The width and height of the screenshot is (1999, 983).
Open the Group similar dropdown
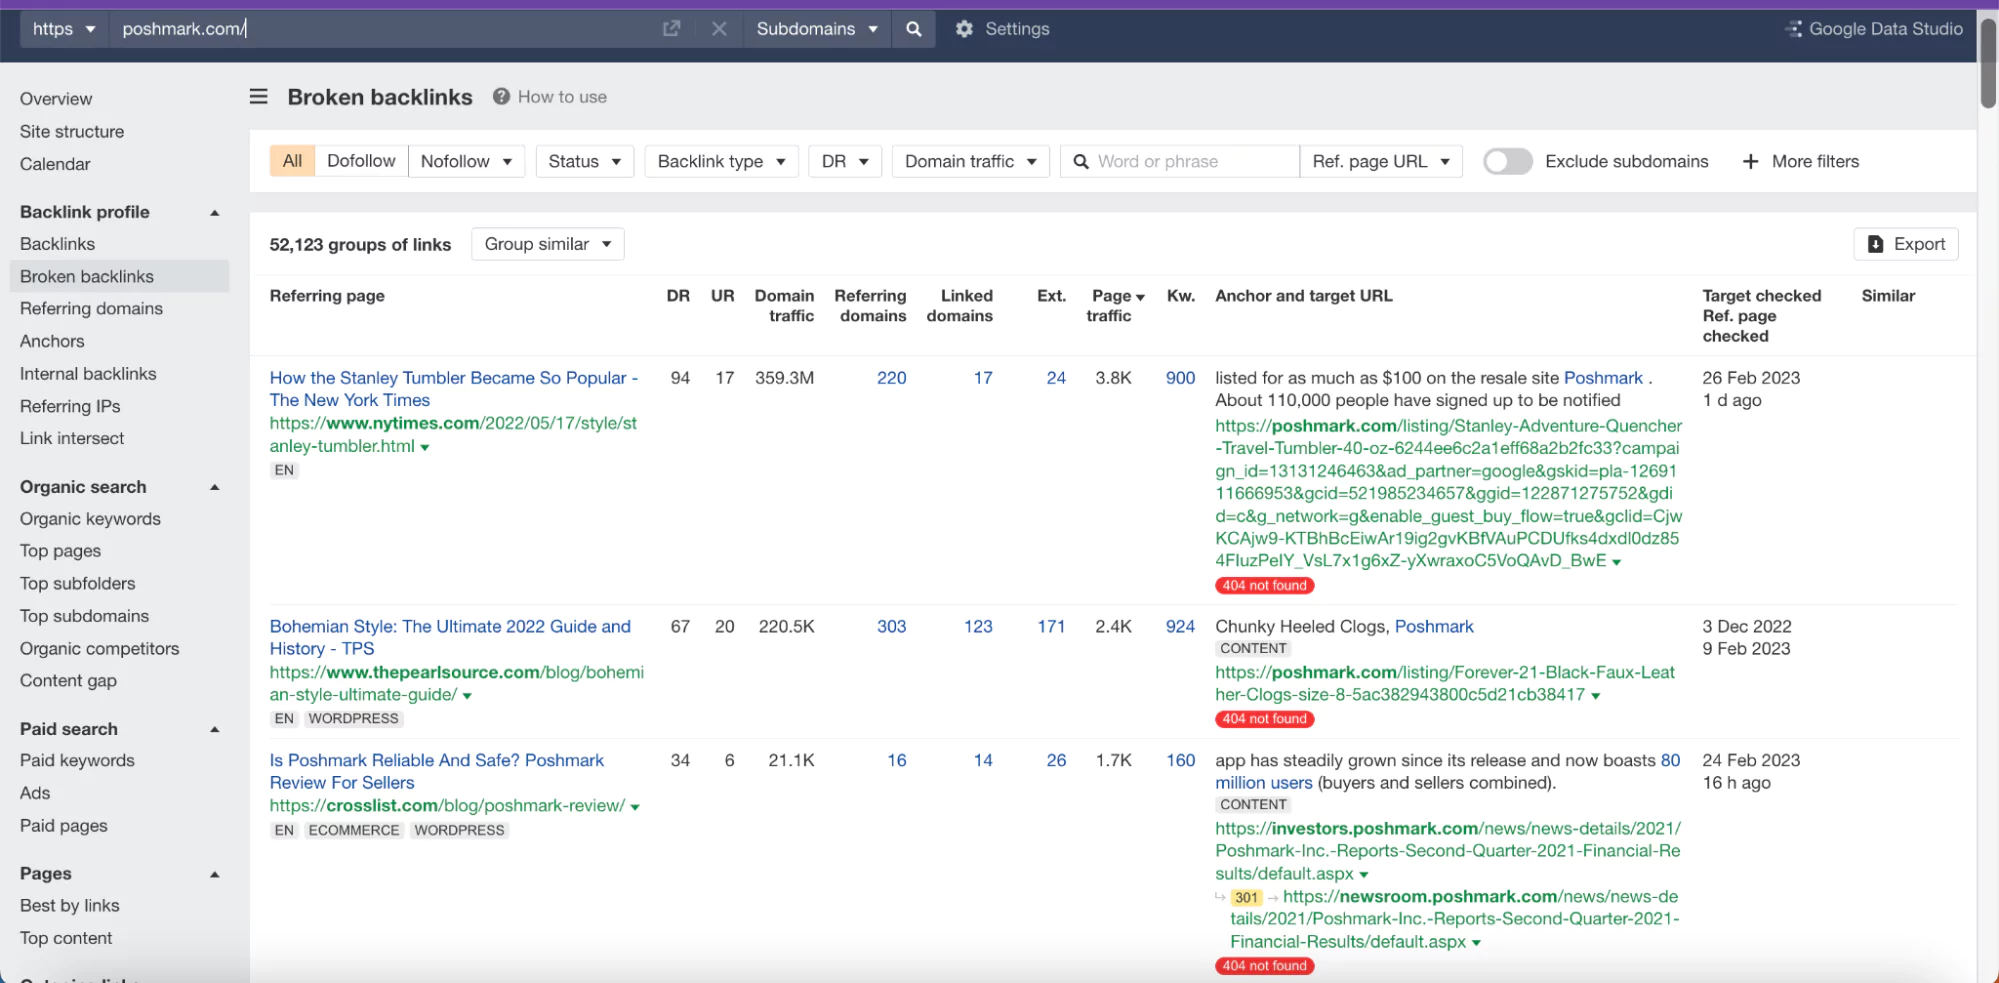coord(547,245)
